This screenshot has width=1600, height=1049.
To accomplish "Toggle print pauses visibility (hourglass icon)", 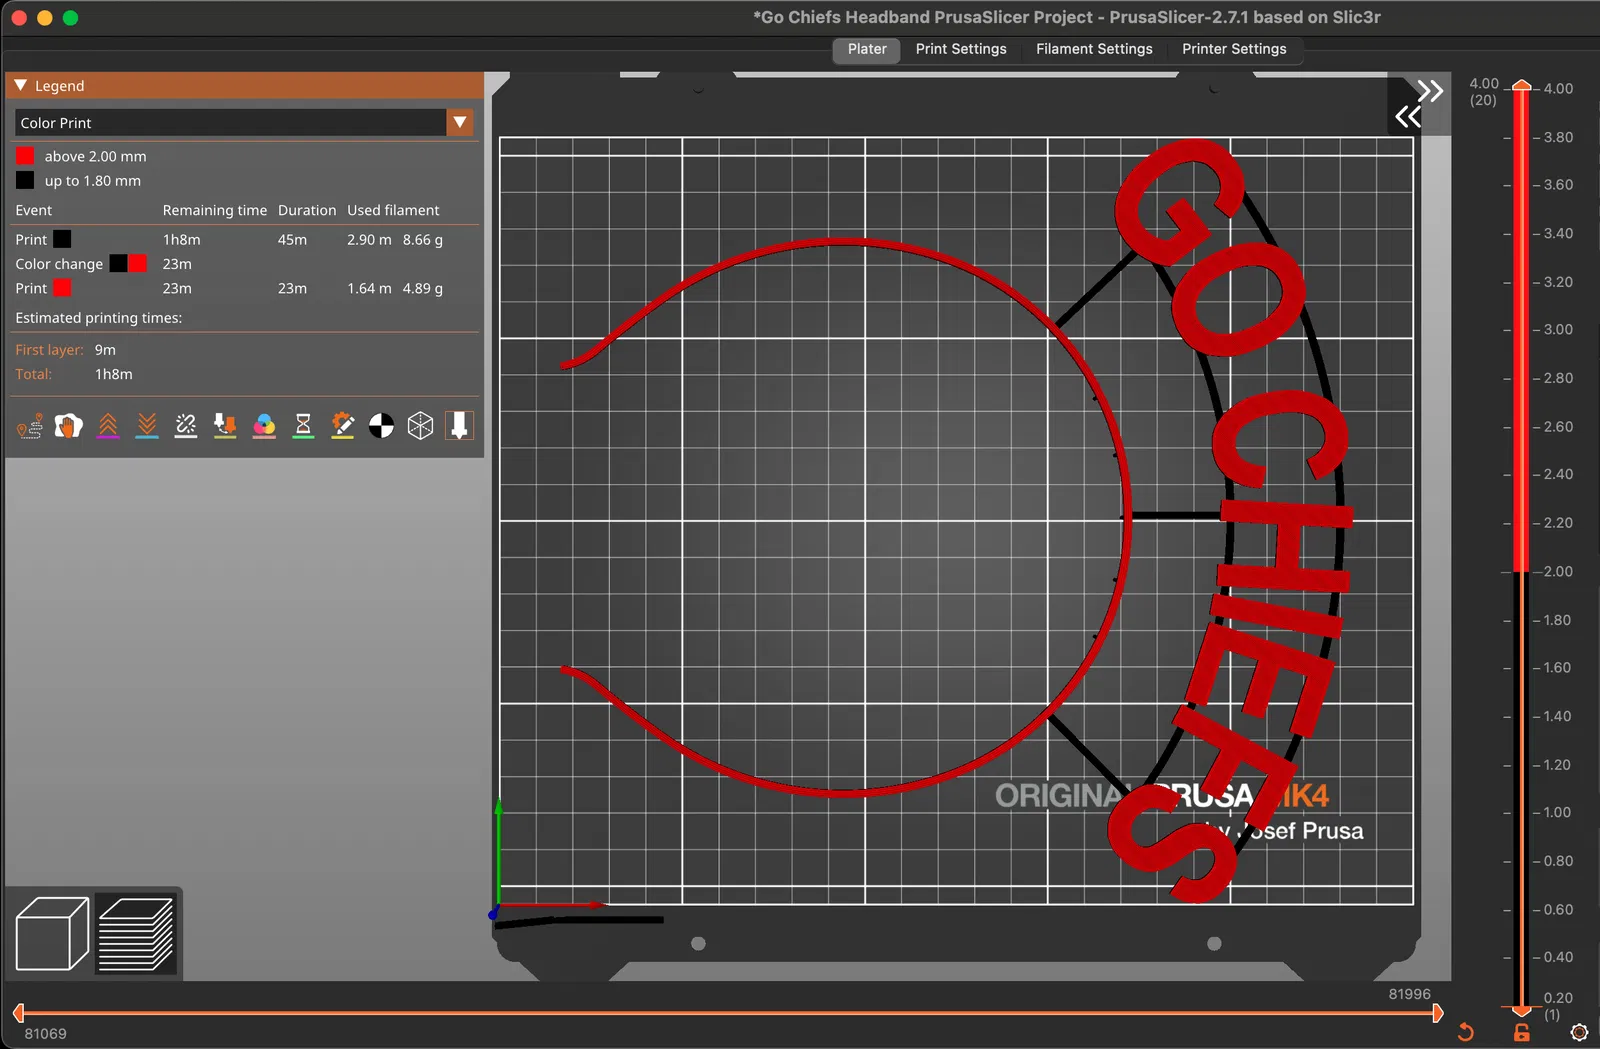I will coord(303,426).
